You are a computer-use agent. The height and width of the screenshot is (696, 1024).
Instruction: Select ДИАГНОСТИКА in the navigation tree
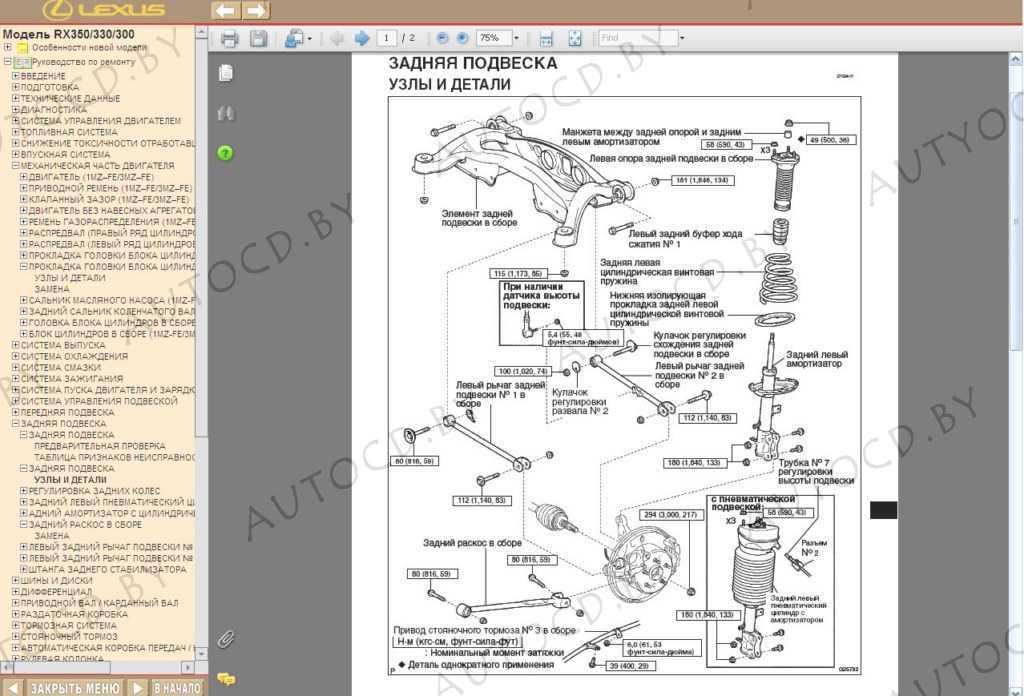tap(50, 110)
